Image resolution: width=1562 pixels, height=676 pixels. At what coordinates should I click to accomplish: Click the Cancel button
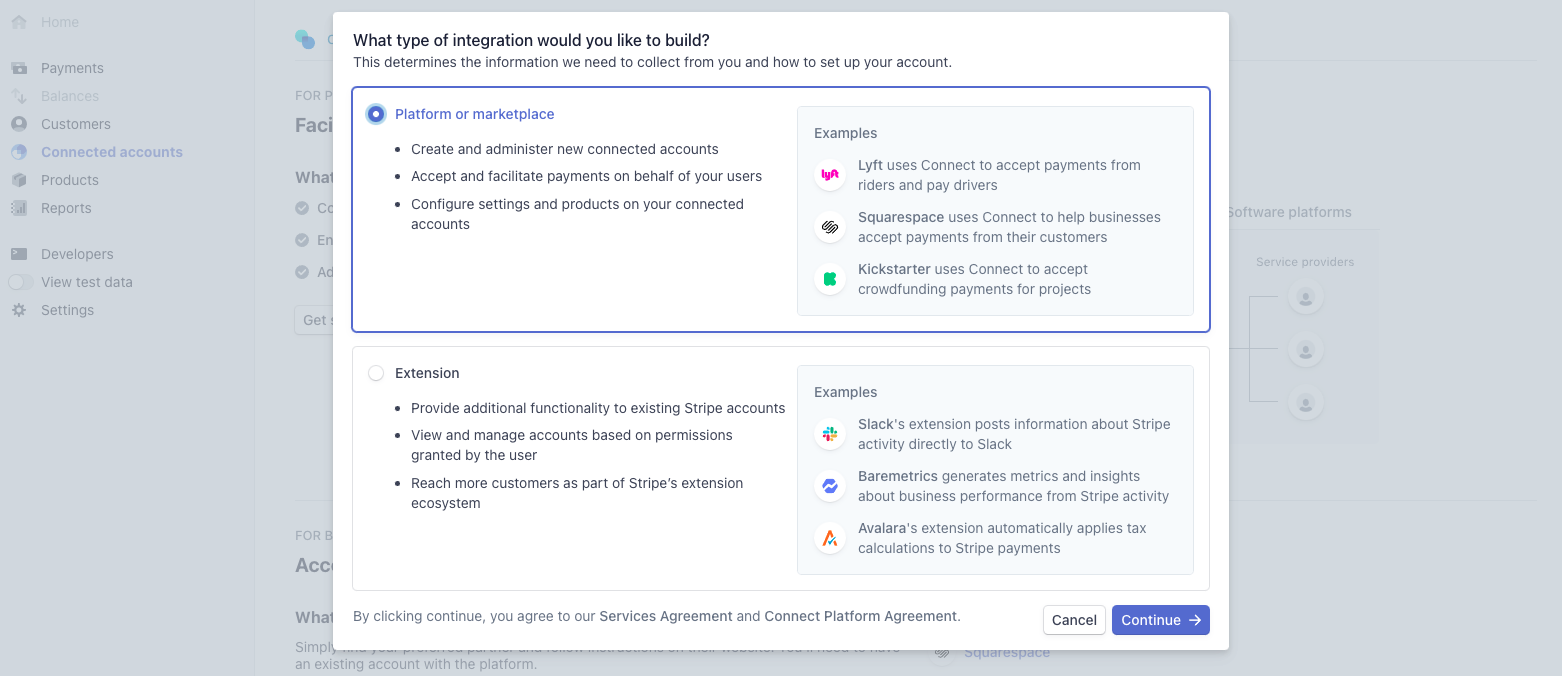tap(1074, 620)
